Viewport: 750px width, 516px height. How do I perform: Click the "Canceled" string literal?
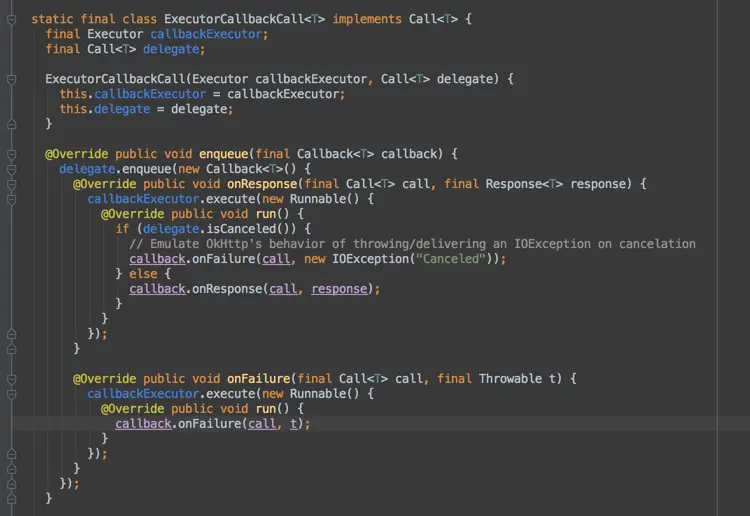click(451, 259)
